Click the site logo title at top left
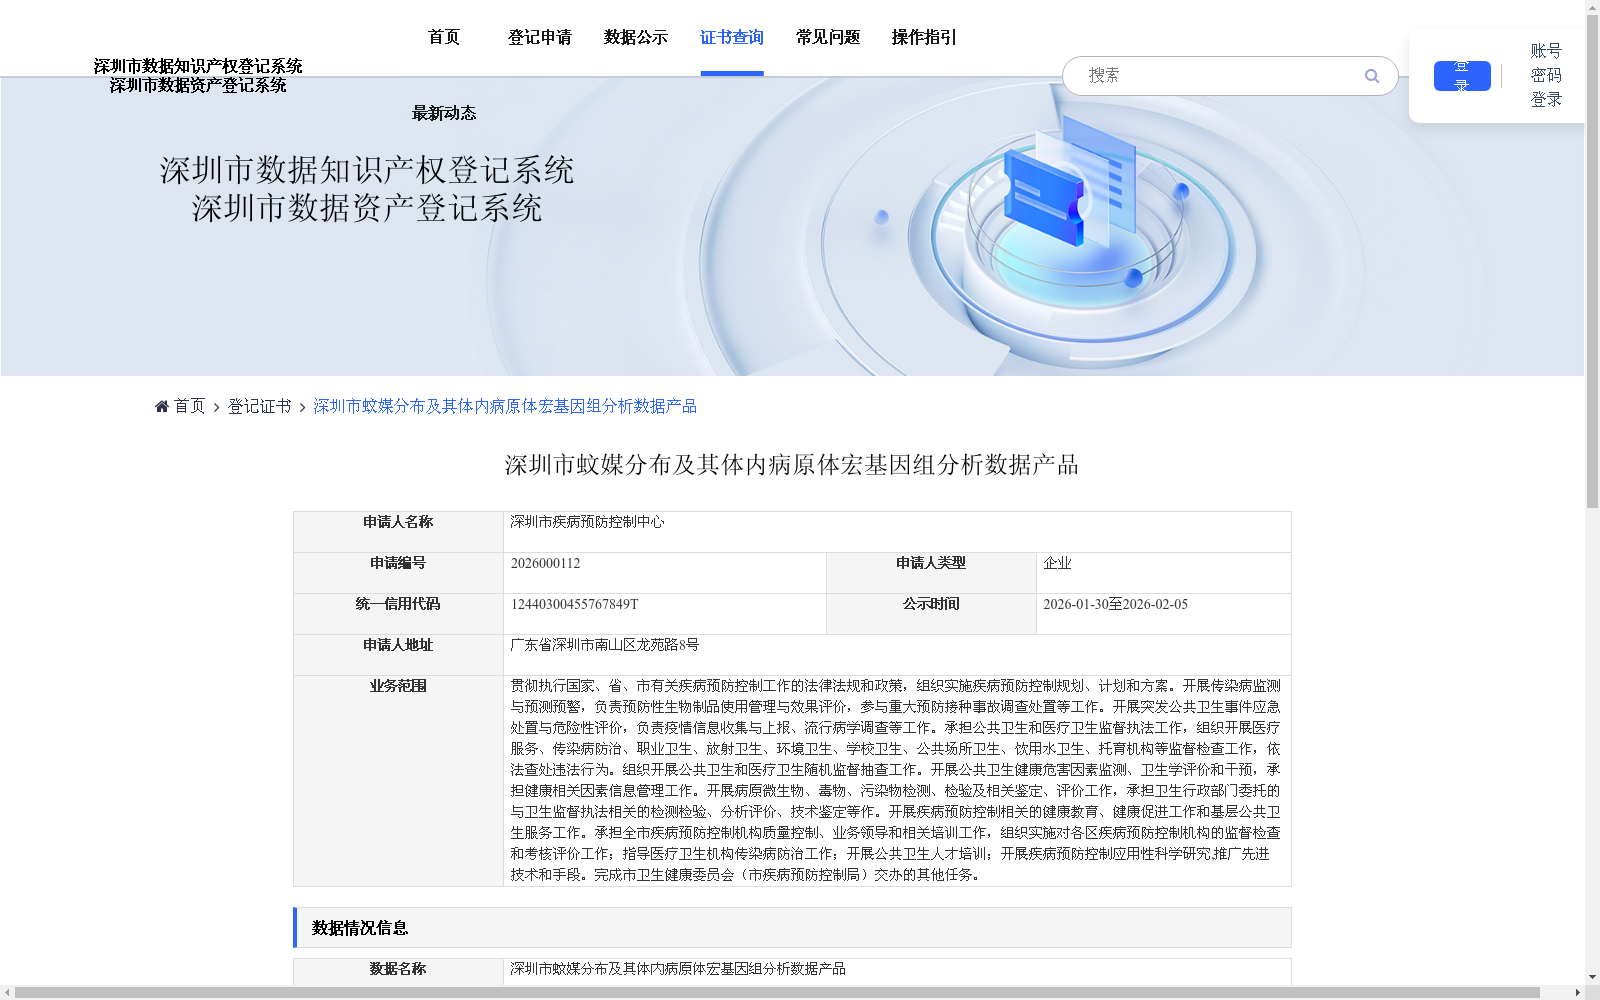 tap(198, 75)
